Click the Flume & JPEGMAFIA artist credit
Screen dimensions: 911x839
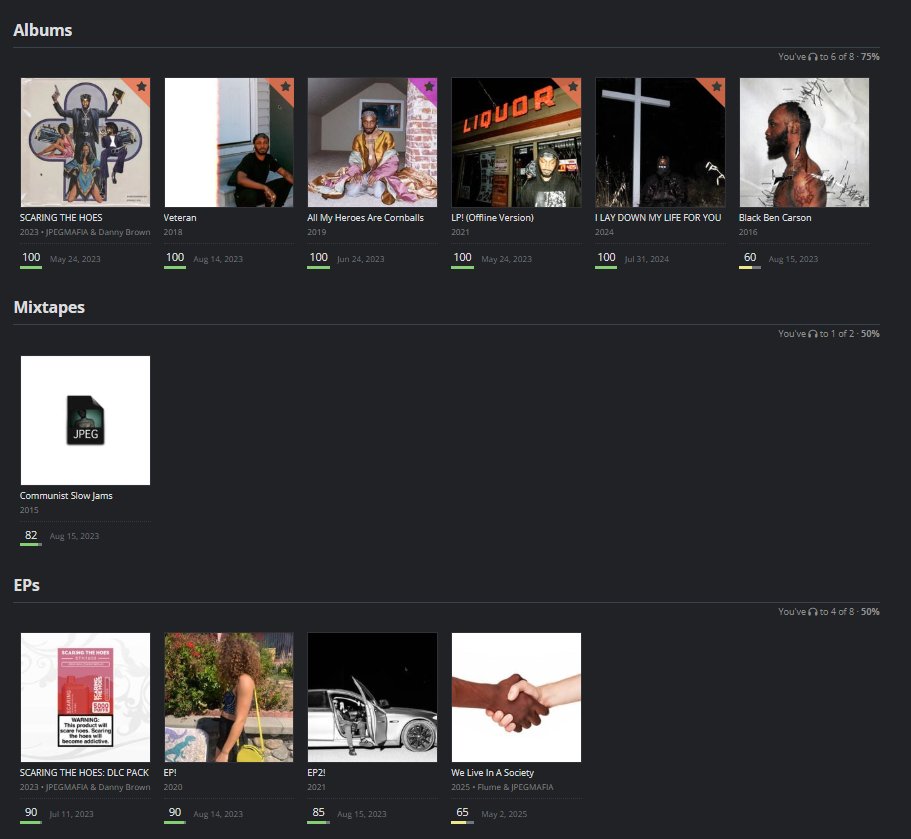[x=515, y=787]
